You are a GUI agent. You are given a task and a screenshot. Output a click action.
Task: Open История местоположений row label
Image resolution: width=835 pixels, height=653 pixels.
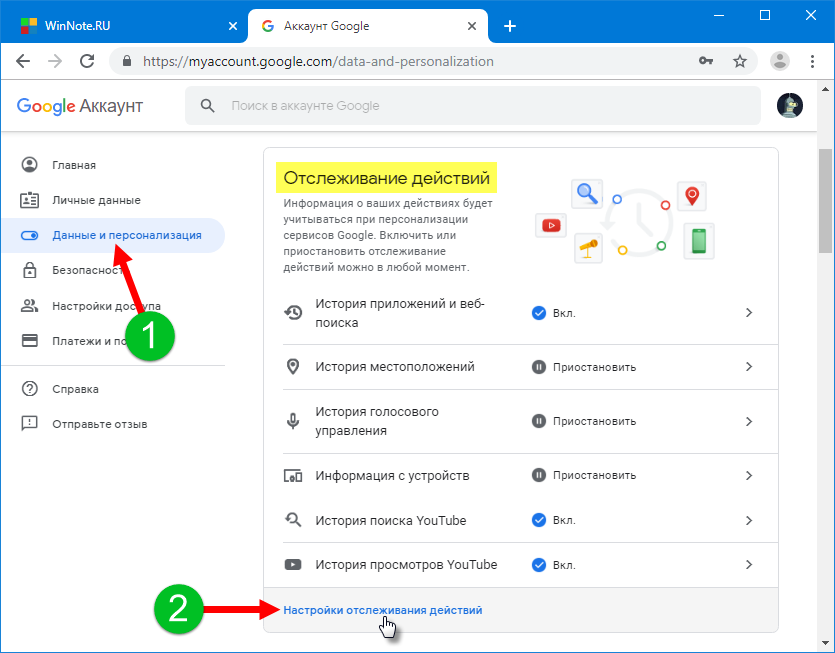(x=395, y=366)
